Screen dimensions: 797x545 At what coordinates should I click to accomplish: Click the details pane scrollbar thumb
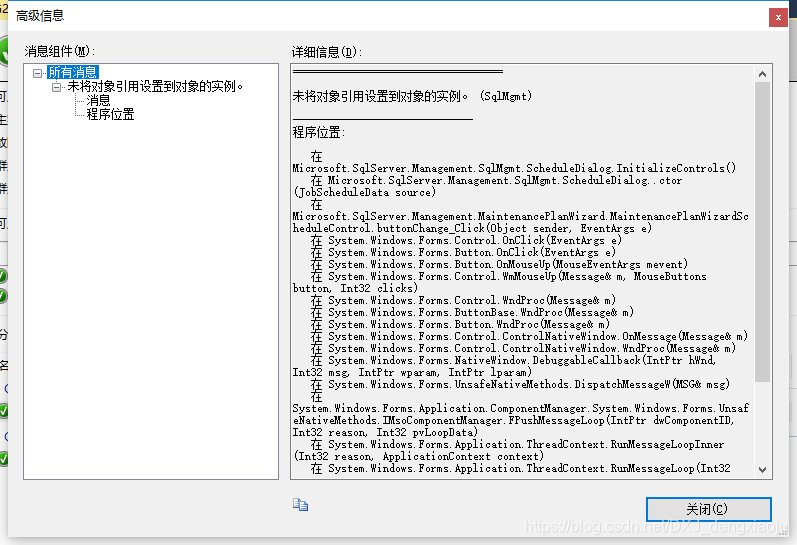[x=762, y=231]
